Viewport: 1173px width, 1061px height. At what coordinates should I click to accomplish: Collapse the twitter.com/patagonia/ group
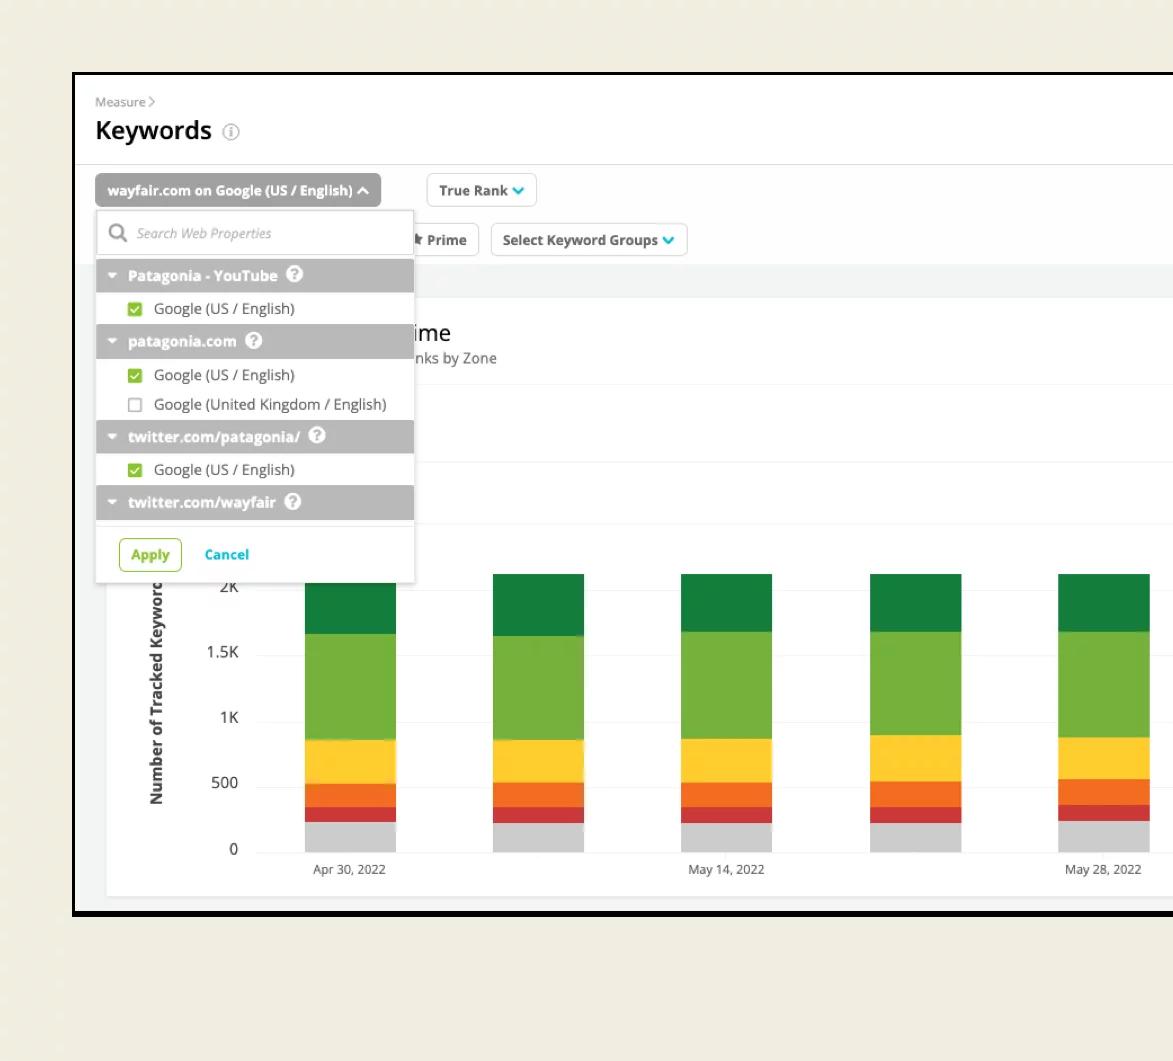click(x=112, y=436)
